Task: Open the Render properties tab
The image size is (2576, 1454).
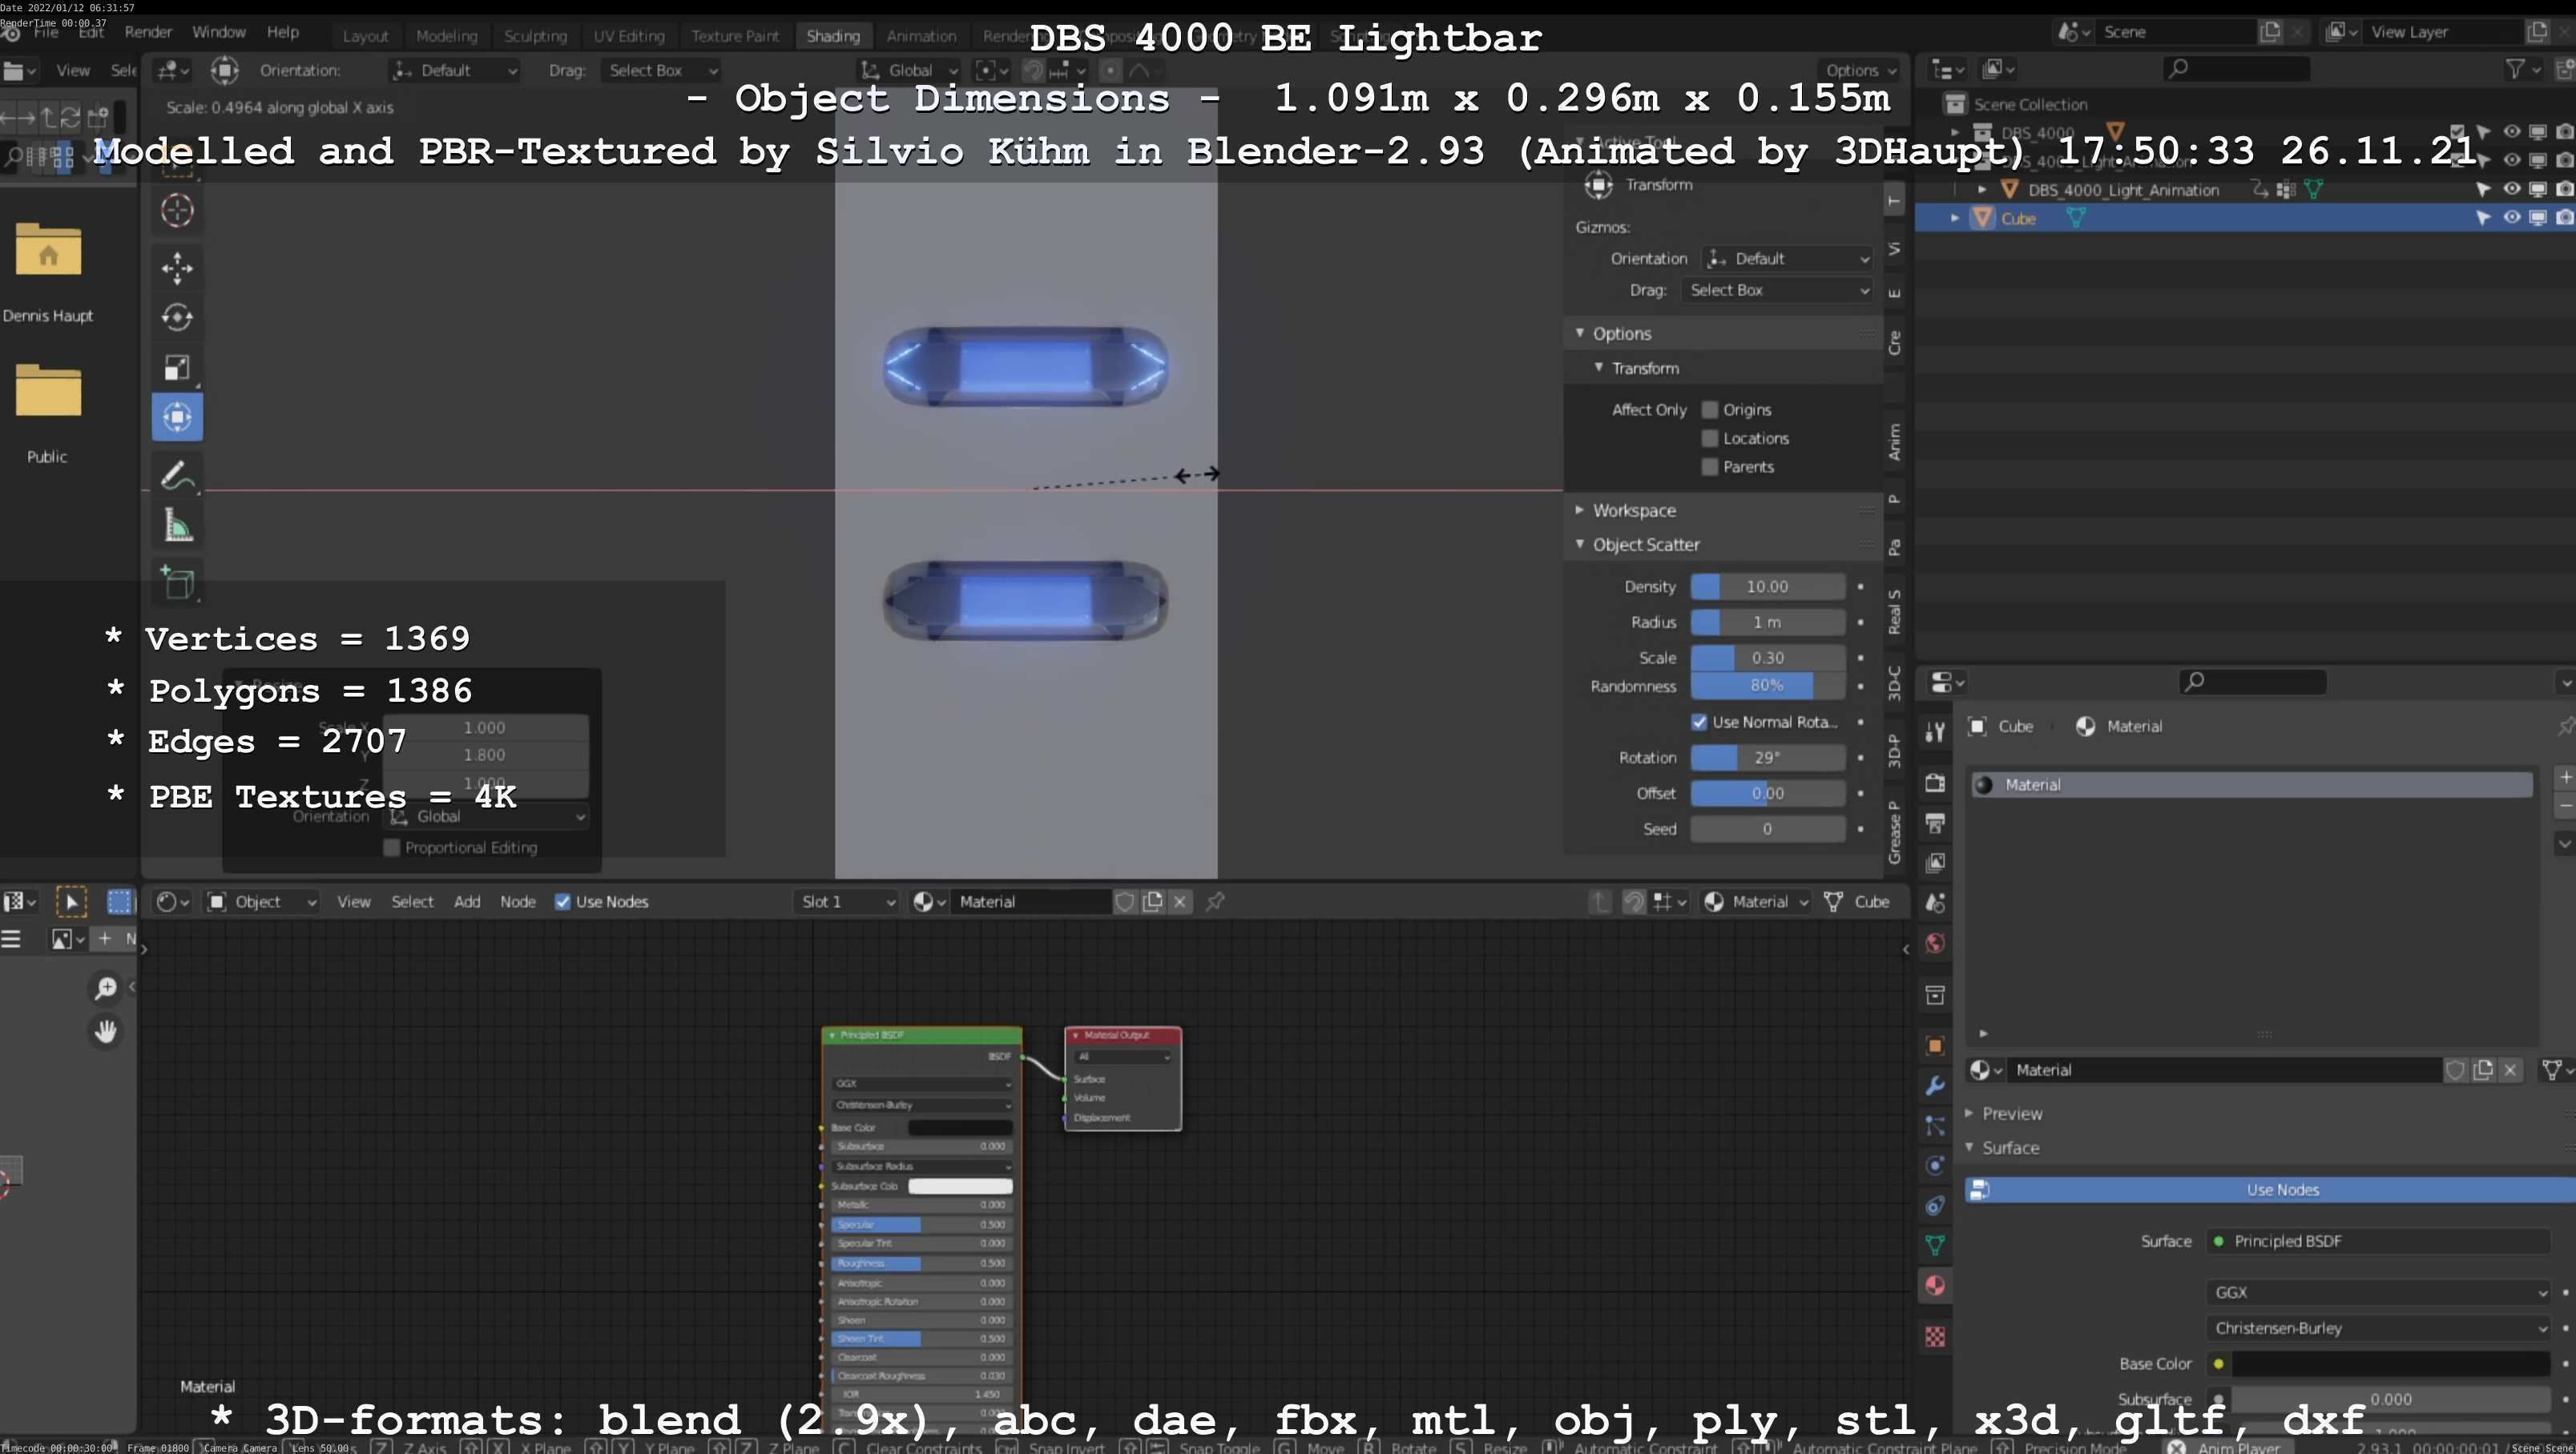Action: coord(1935,783)
